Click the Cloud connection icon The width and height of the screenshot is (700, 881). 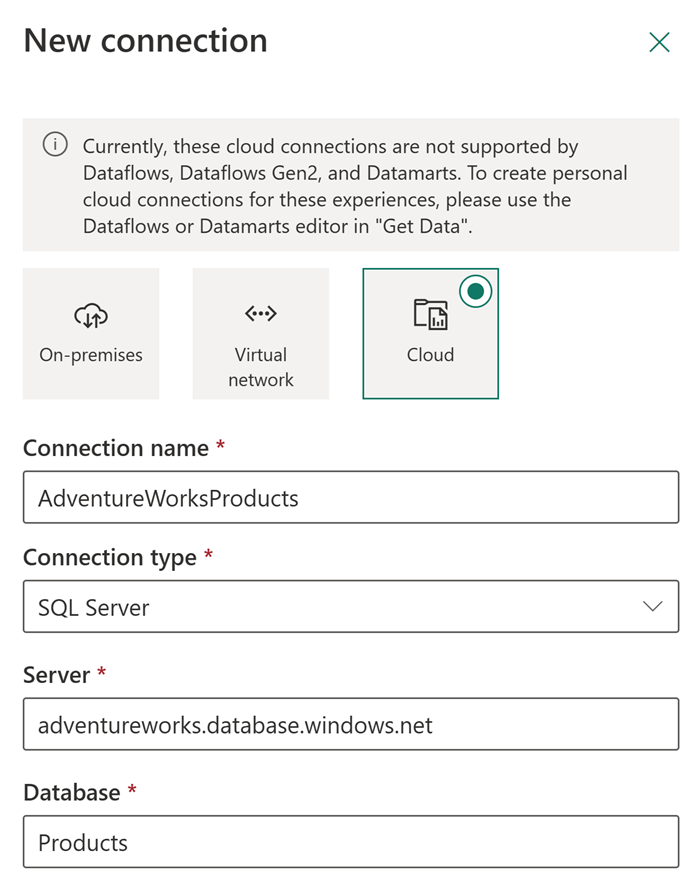click(x=430, y=313)
